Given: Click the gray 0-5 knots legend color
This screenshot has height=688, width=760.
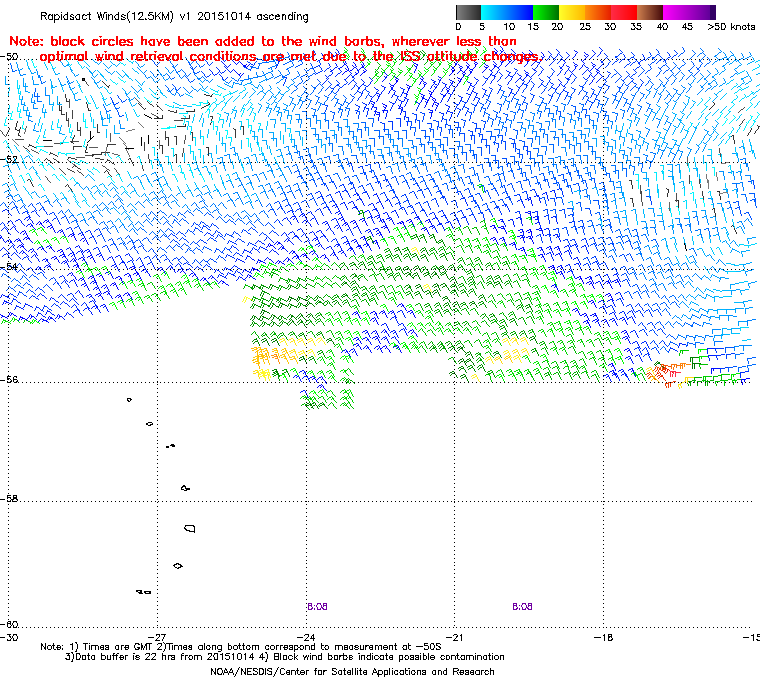Looking at the screenshot, I should pos(468,12).
